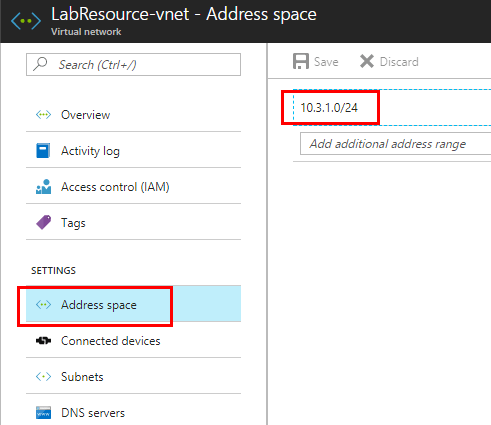This screenshot has width=491, height=425.
Task: Click the Save floppy disk icon
Action: click(x=301, y=61)
